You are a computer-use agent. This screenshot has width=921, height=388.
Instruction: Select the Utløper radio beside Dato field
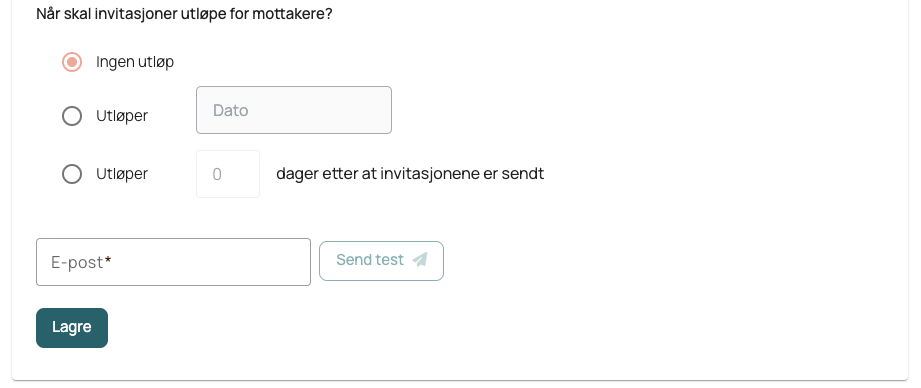tap(72, 116)
